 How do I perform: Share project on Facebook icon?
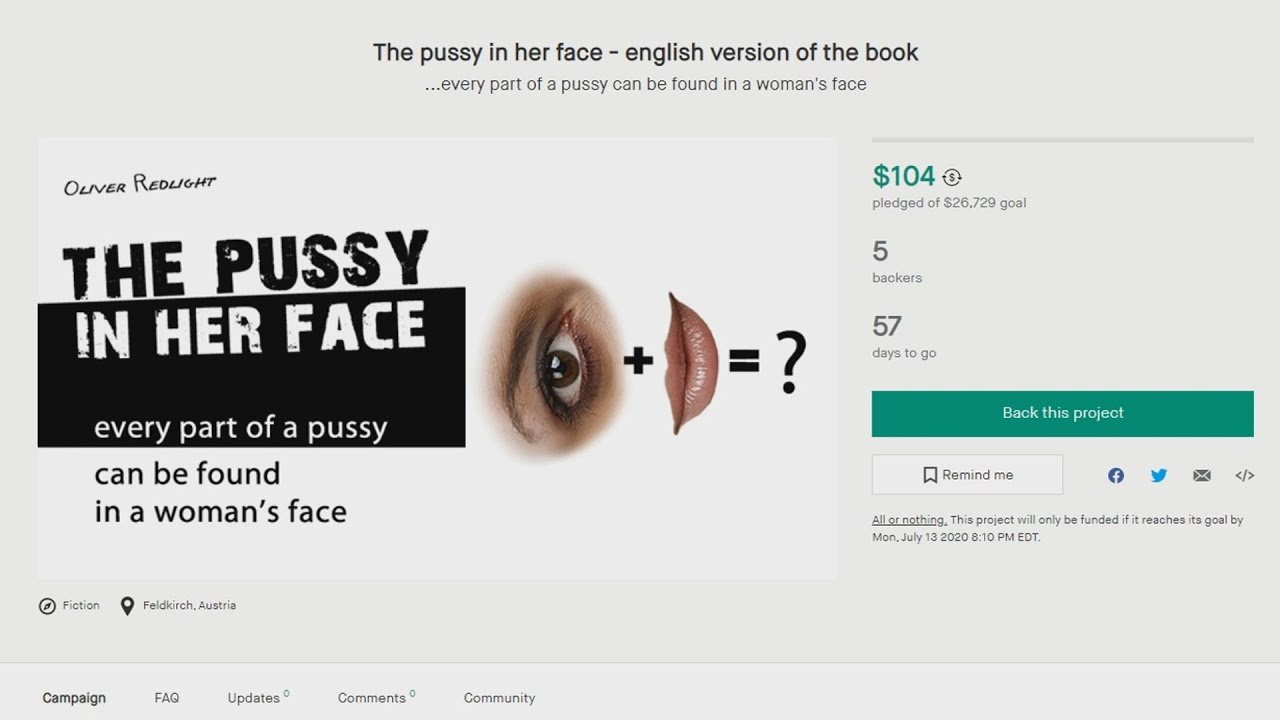(x=1116, y=475)
